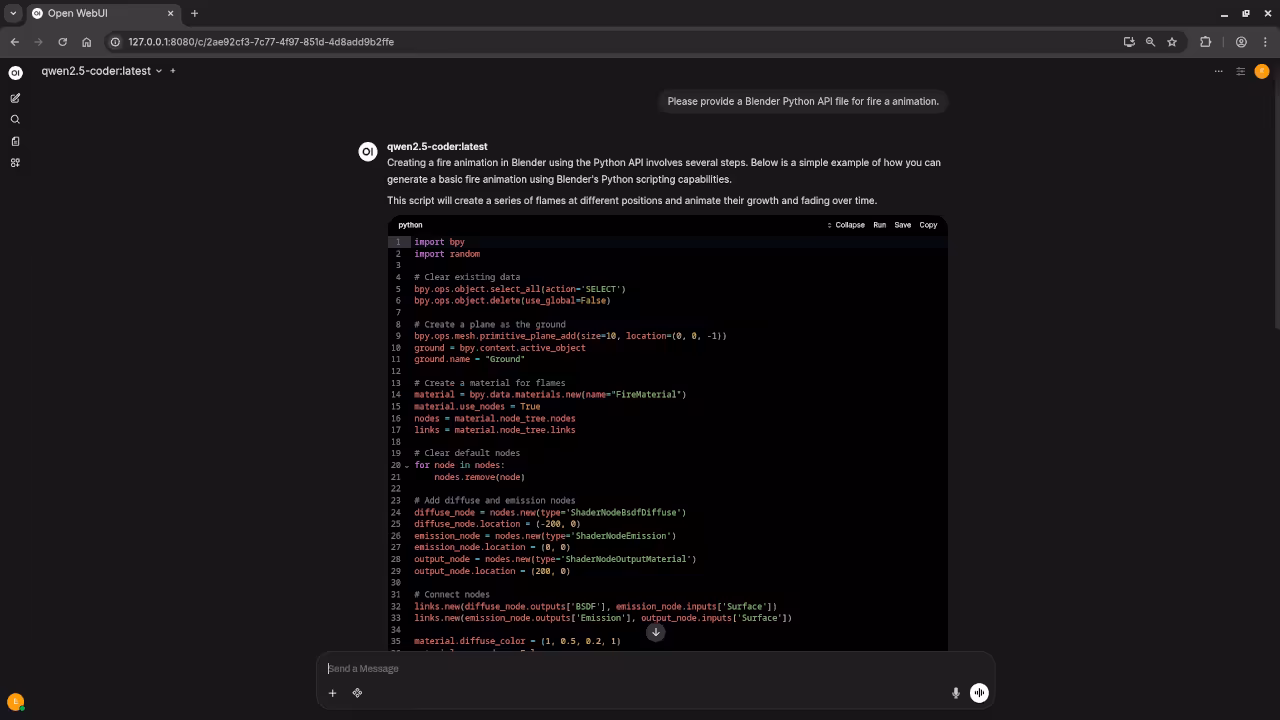Viewport: 1280px width, 720px height.
Task: Open Notes from the sidebar
Action: tap(15, 141)
